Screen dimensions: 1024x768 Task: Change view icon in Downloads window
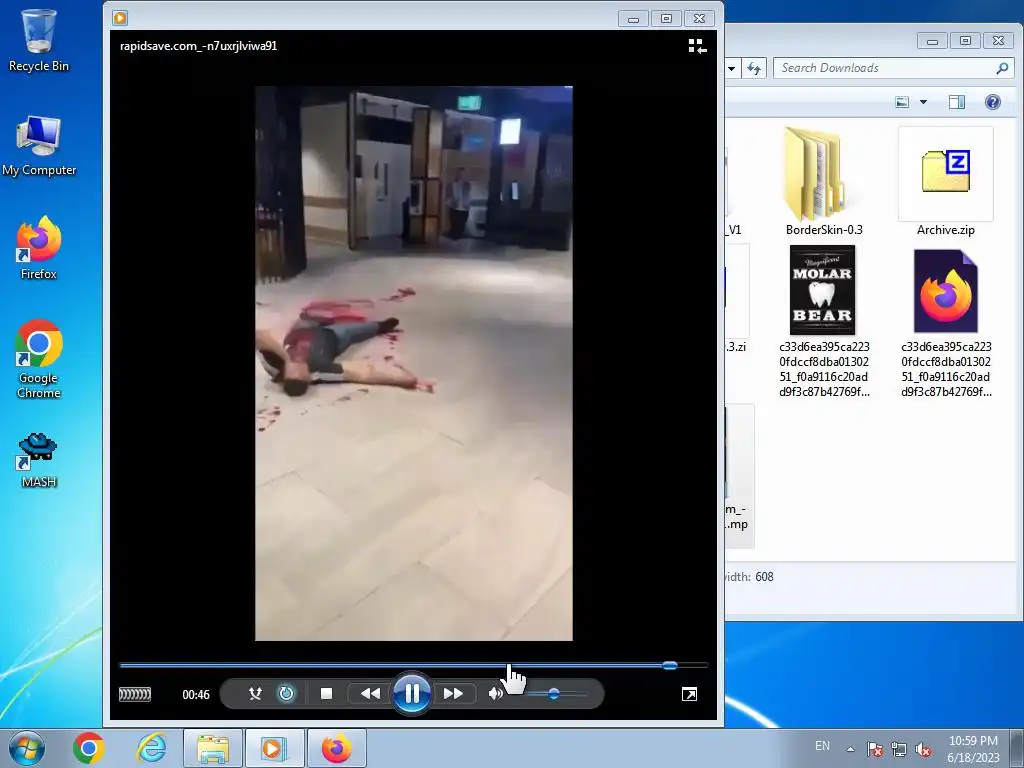(902, 102)
